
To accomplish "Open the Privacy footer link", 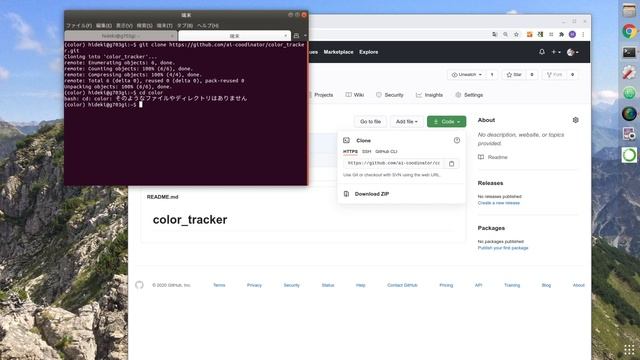I will pos(254,285).
